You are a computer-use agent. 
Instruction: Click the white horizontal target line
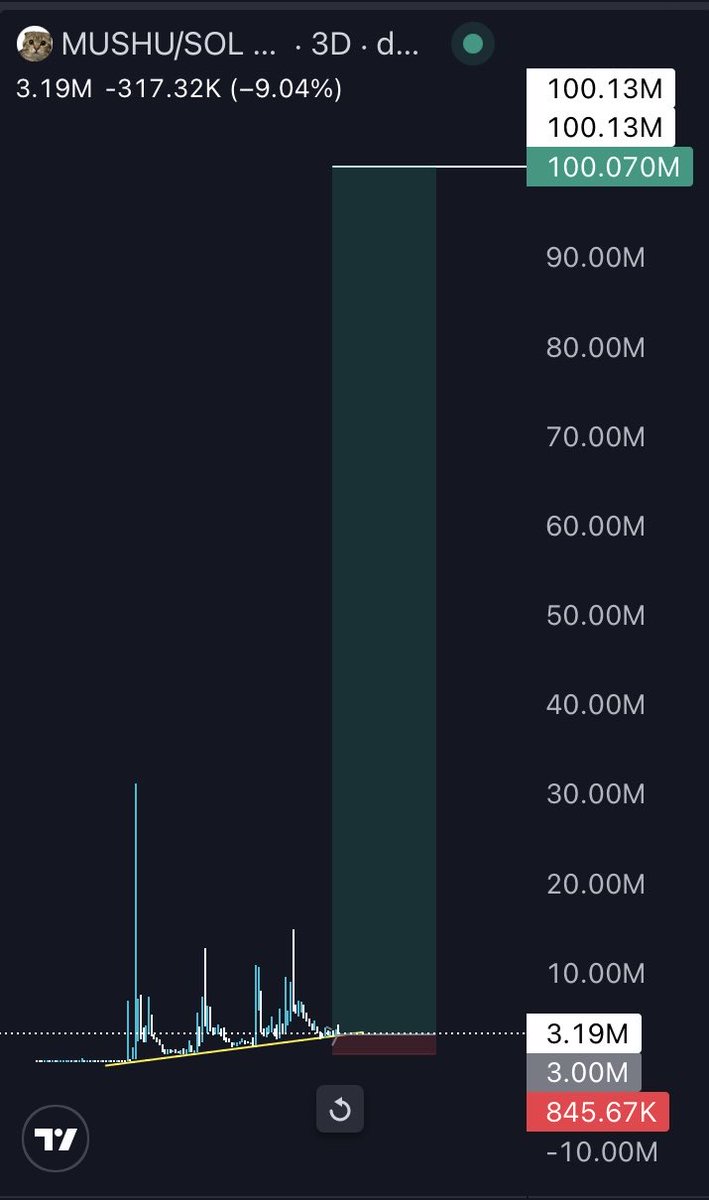pos(430,166)
